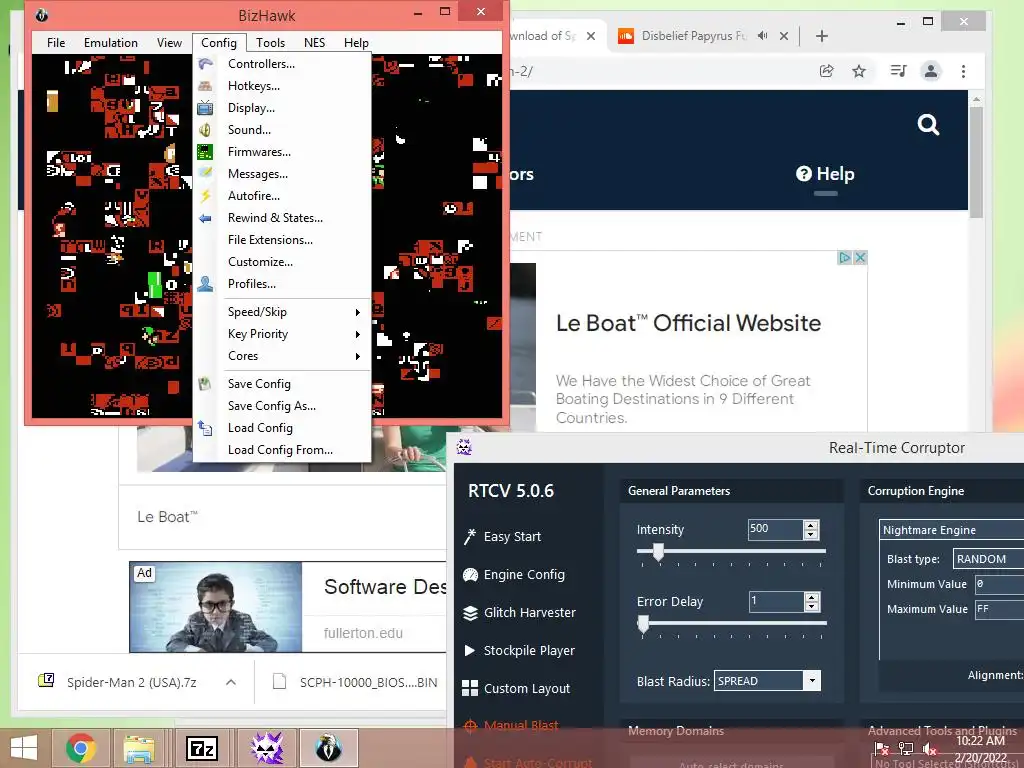Open Chrome media control icon
The width and height of the screenshot is (1024, 768).
899,71
